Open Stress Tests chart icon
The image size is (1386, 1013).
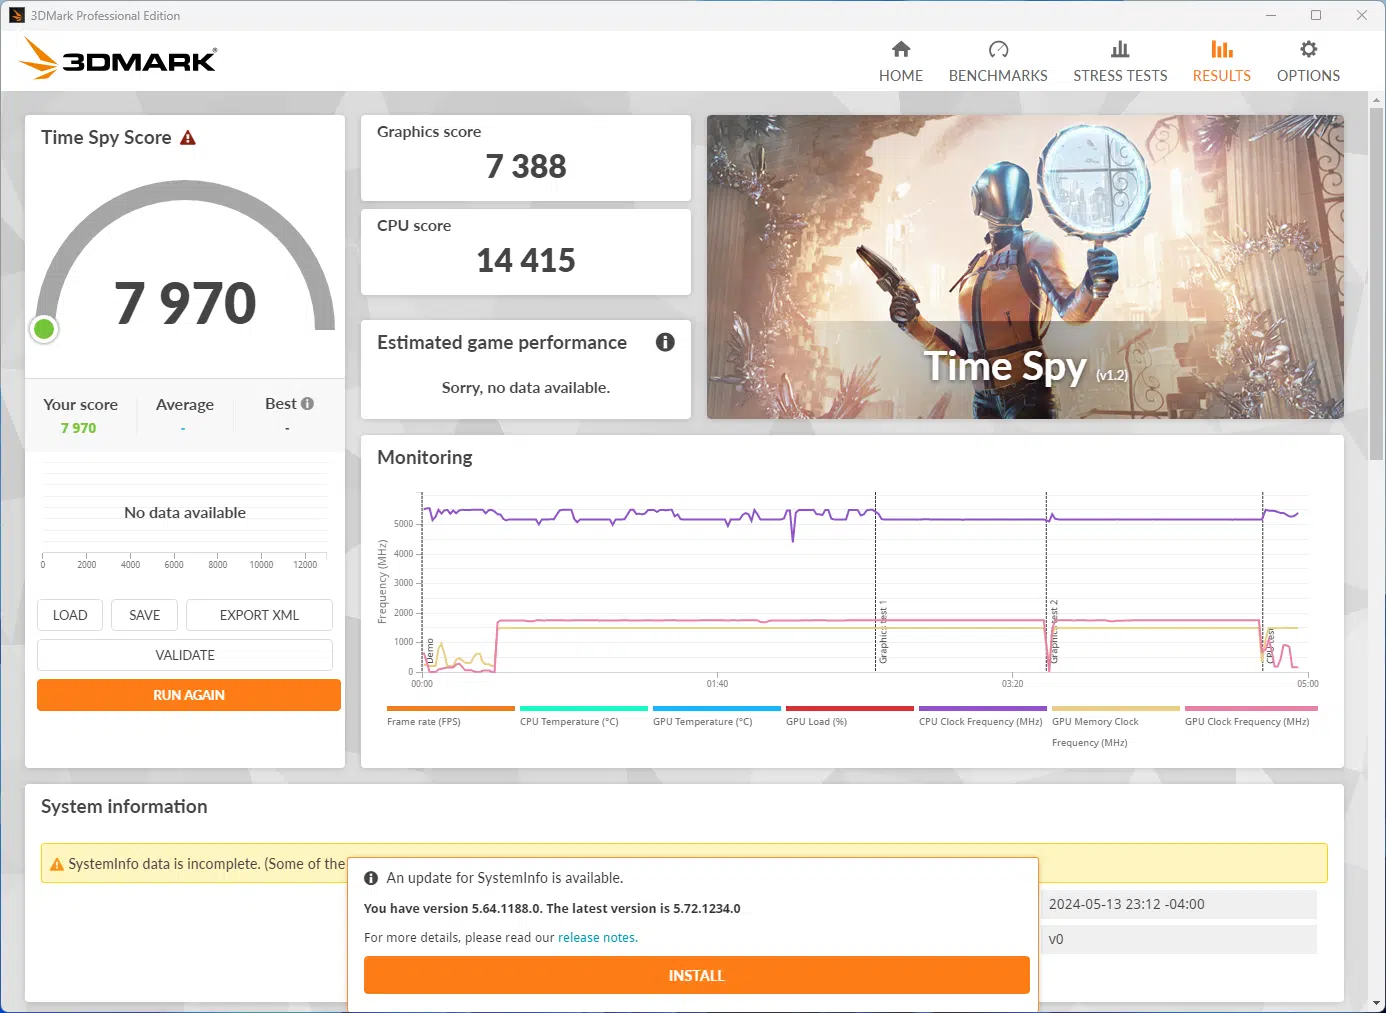[1119, 50]
